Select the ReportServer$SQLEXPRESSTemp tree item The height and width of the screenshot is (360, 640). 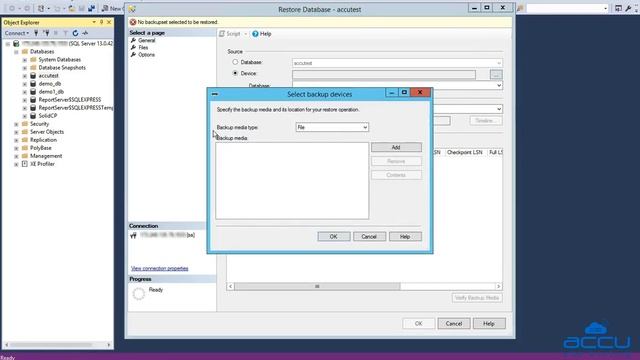tap(76, 108)
